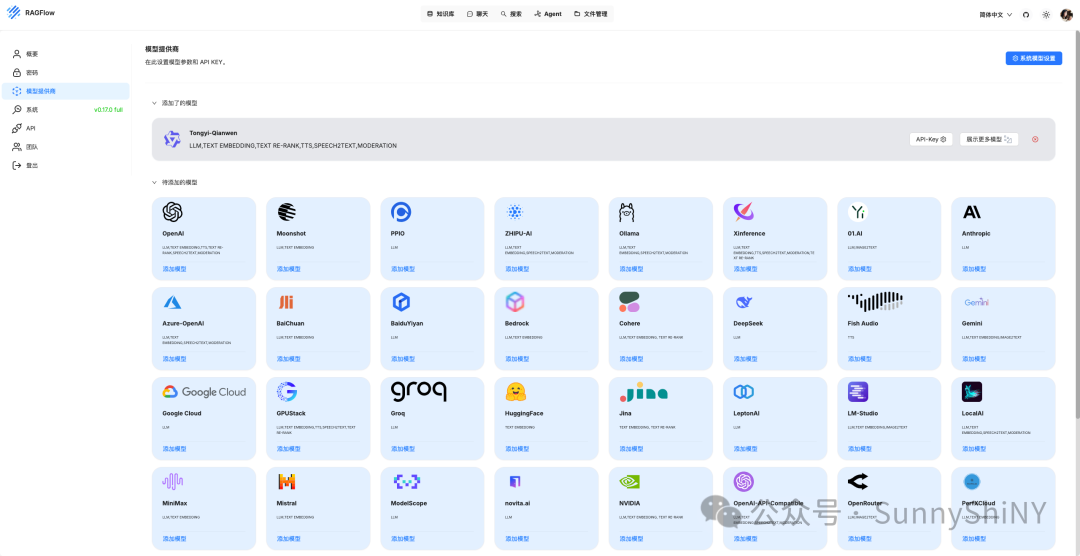The image size is (1080, 556).
Task: Click the Mistral logo icon
Action: [x=287, y=482]
